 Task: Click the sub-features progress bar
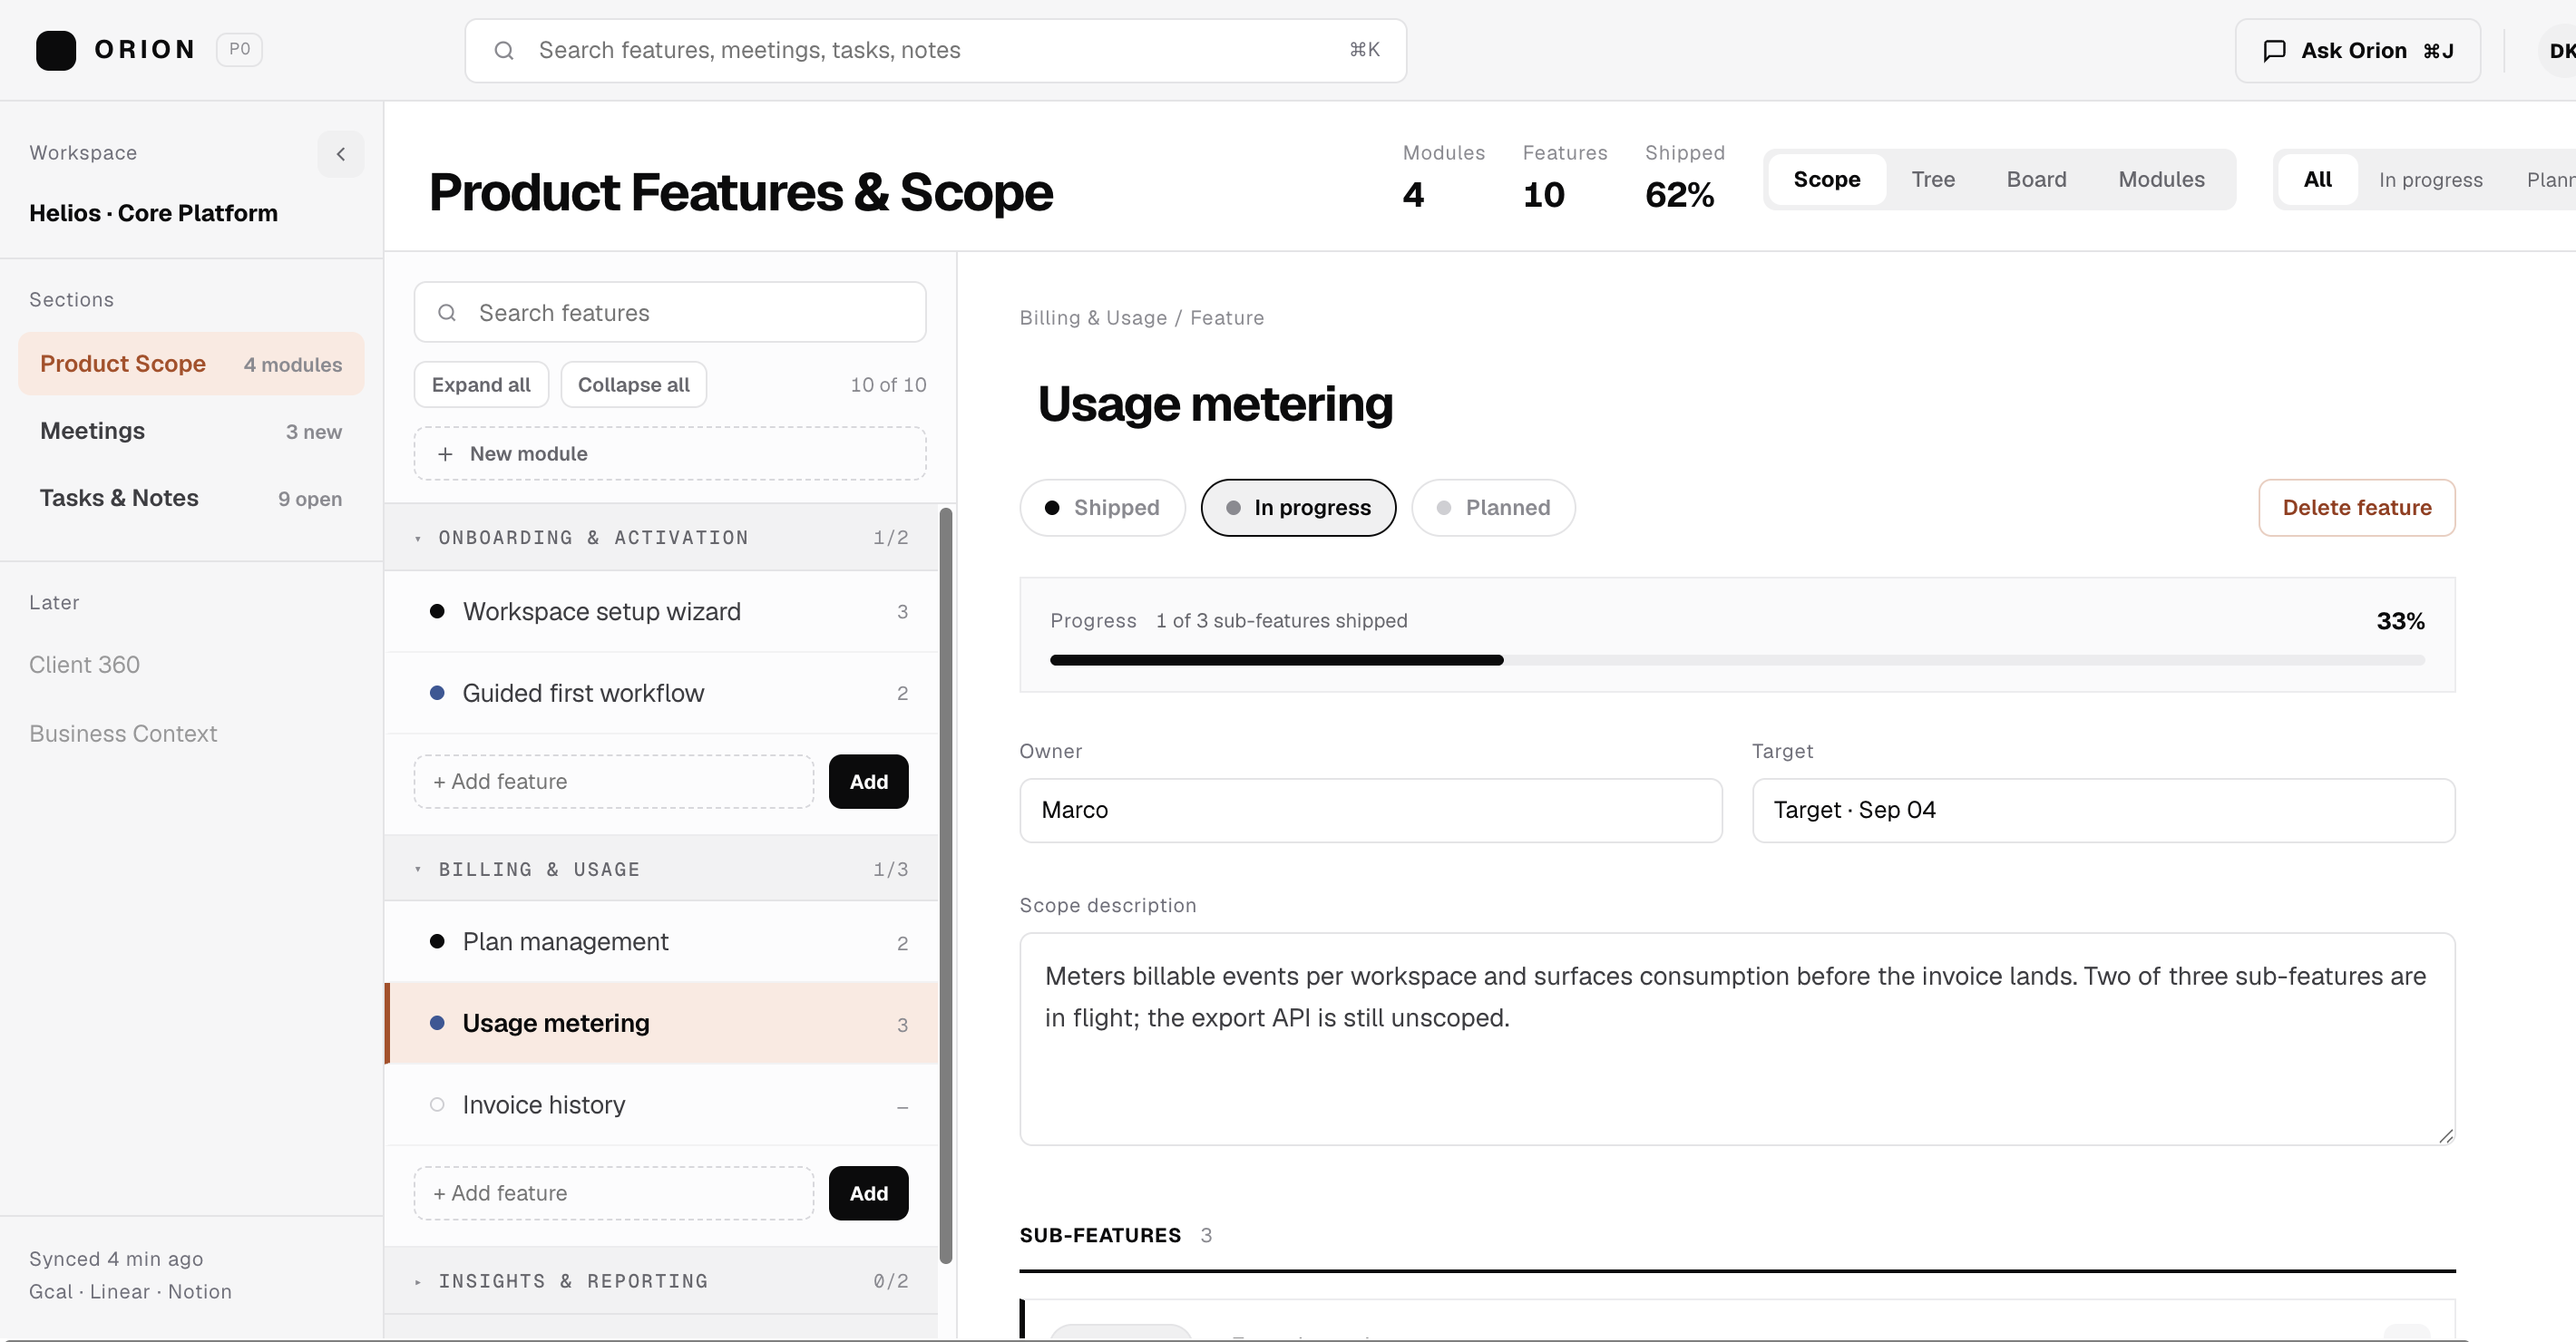tap(1737, 660)
